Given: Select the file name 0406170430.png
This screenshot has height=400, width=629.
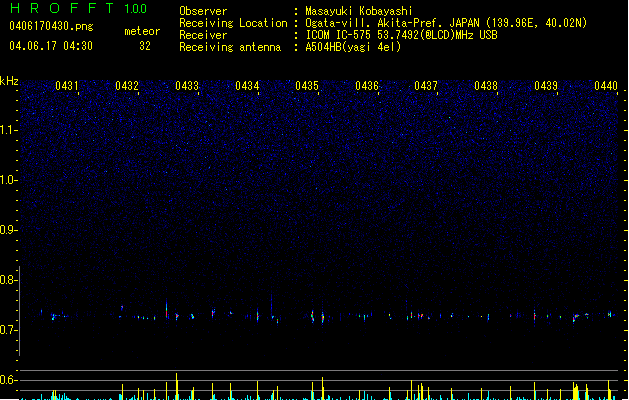Looking at the screenshot, I should click(x=51, y=26).
